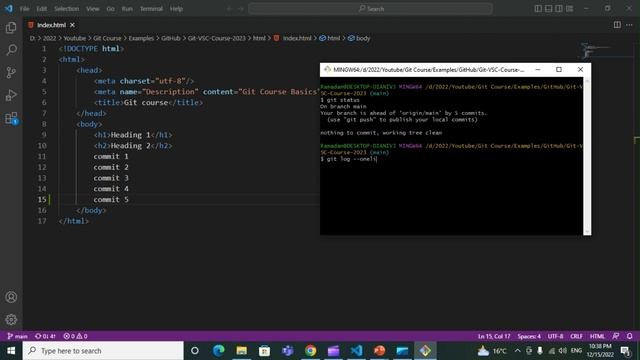Change encoding via UTF-8 status item

556,336
